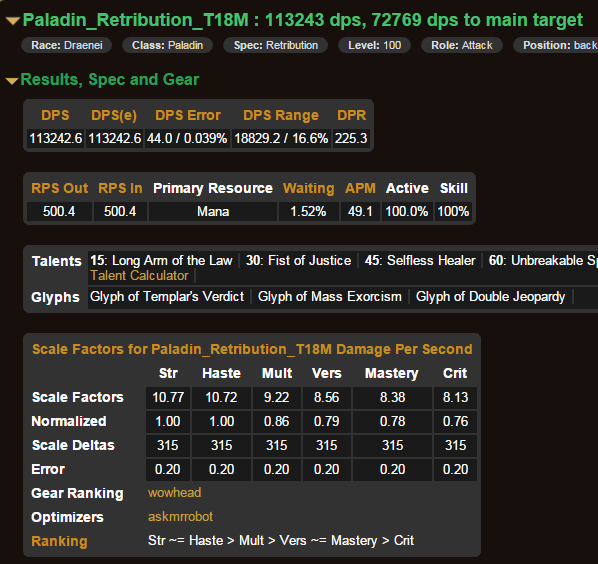Click the Scale Factors table title
The image size is (598, 564).
[252, 349]
